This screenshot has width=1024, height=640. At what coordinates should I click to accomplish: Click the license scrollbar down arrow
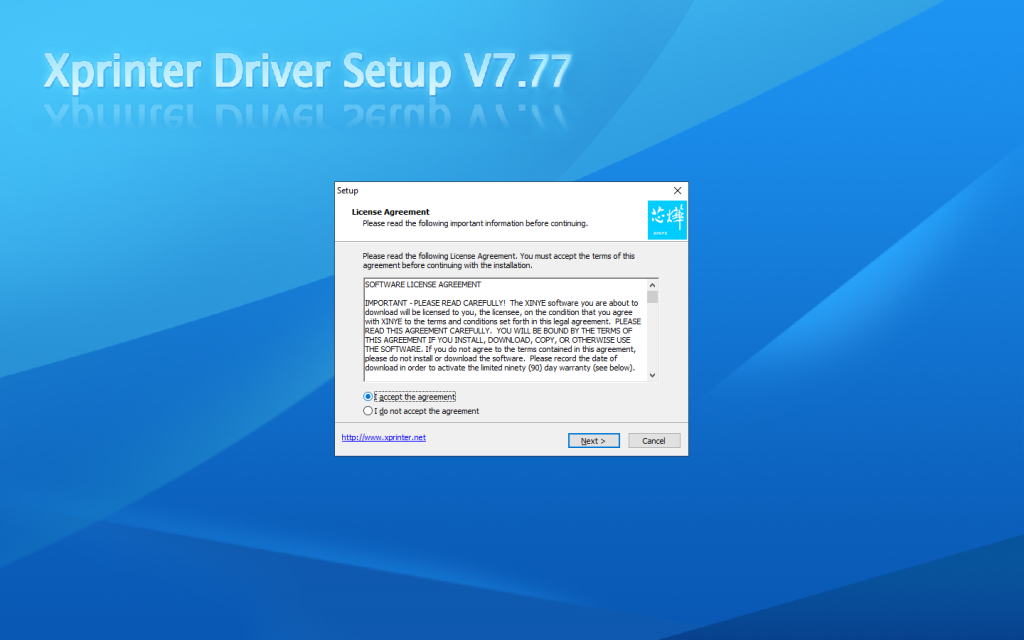coord(653,374)
